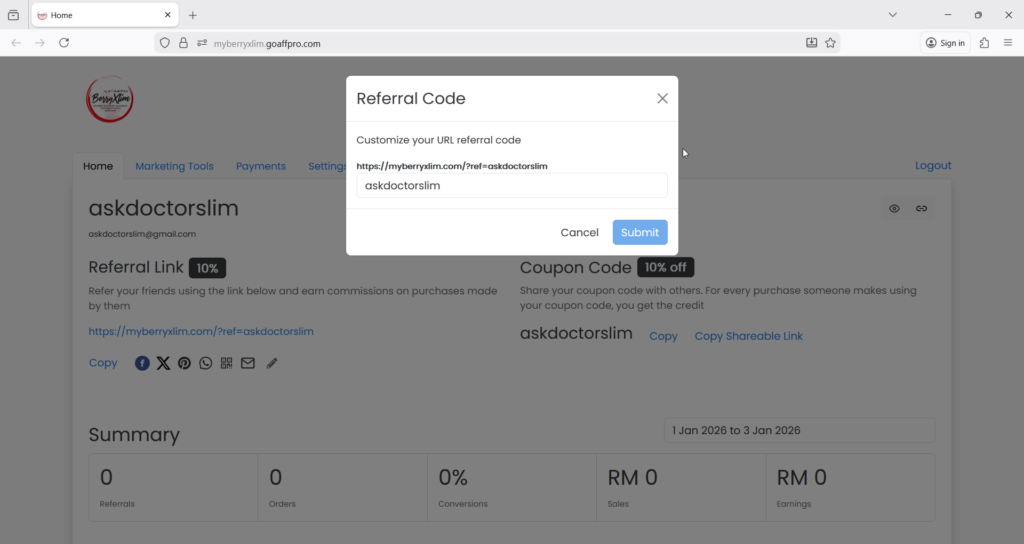This screenshot has height=544, width=1024.
Task: Toggle the eye visibility icon
Action: click(x=894, y=208)
